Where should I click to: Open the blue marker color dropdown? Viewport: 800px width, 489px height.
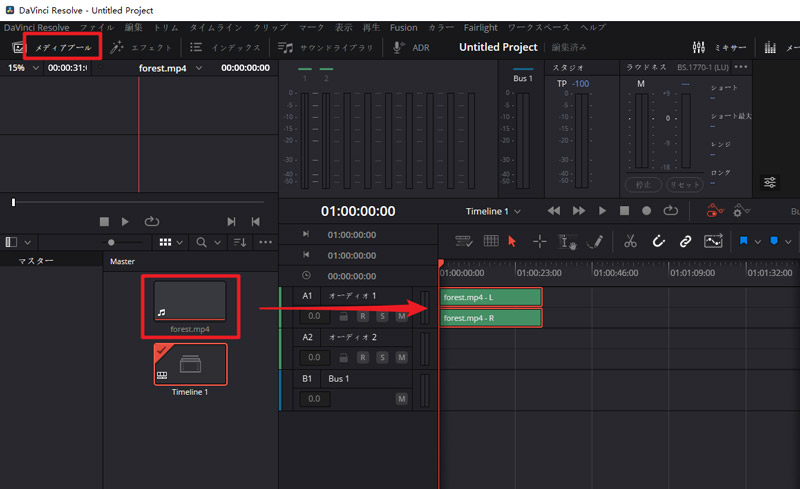(x=788, y=241)
